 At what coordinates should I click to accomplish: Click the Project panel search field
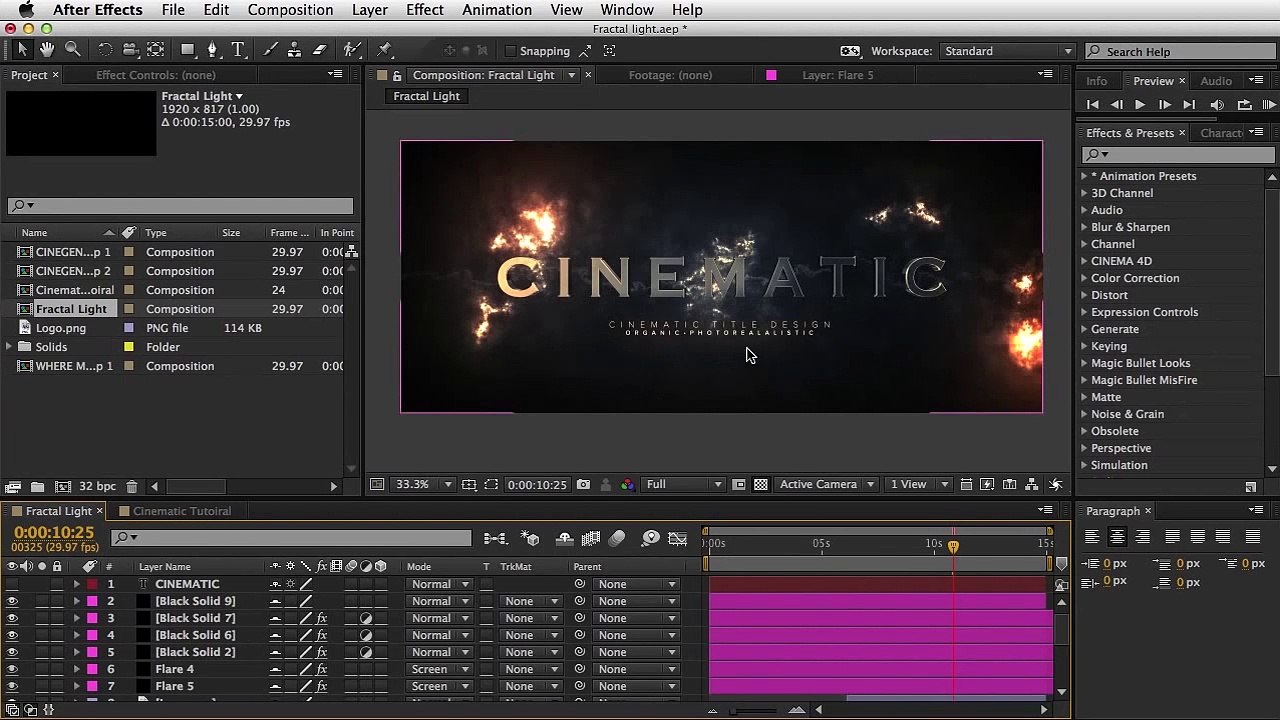click(180, 206)
